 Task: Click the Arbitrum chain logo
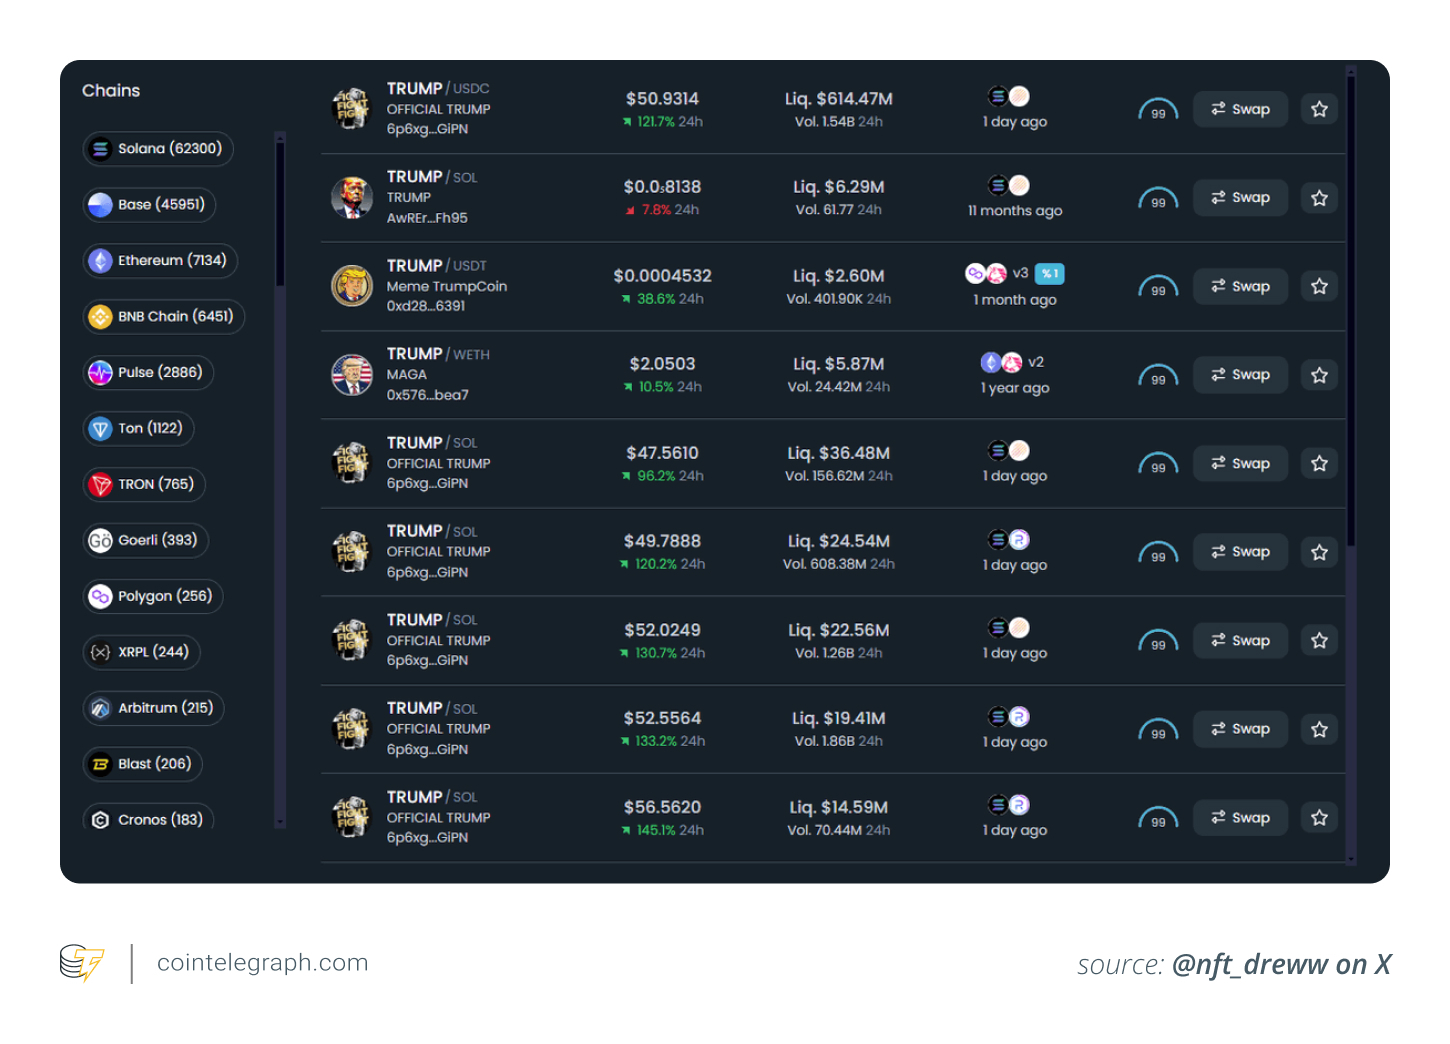click(100, 709)
